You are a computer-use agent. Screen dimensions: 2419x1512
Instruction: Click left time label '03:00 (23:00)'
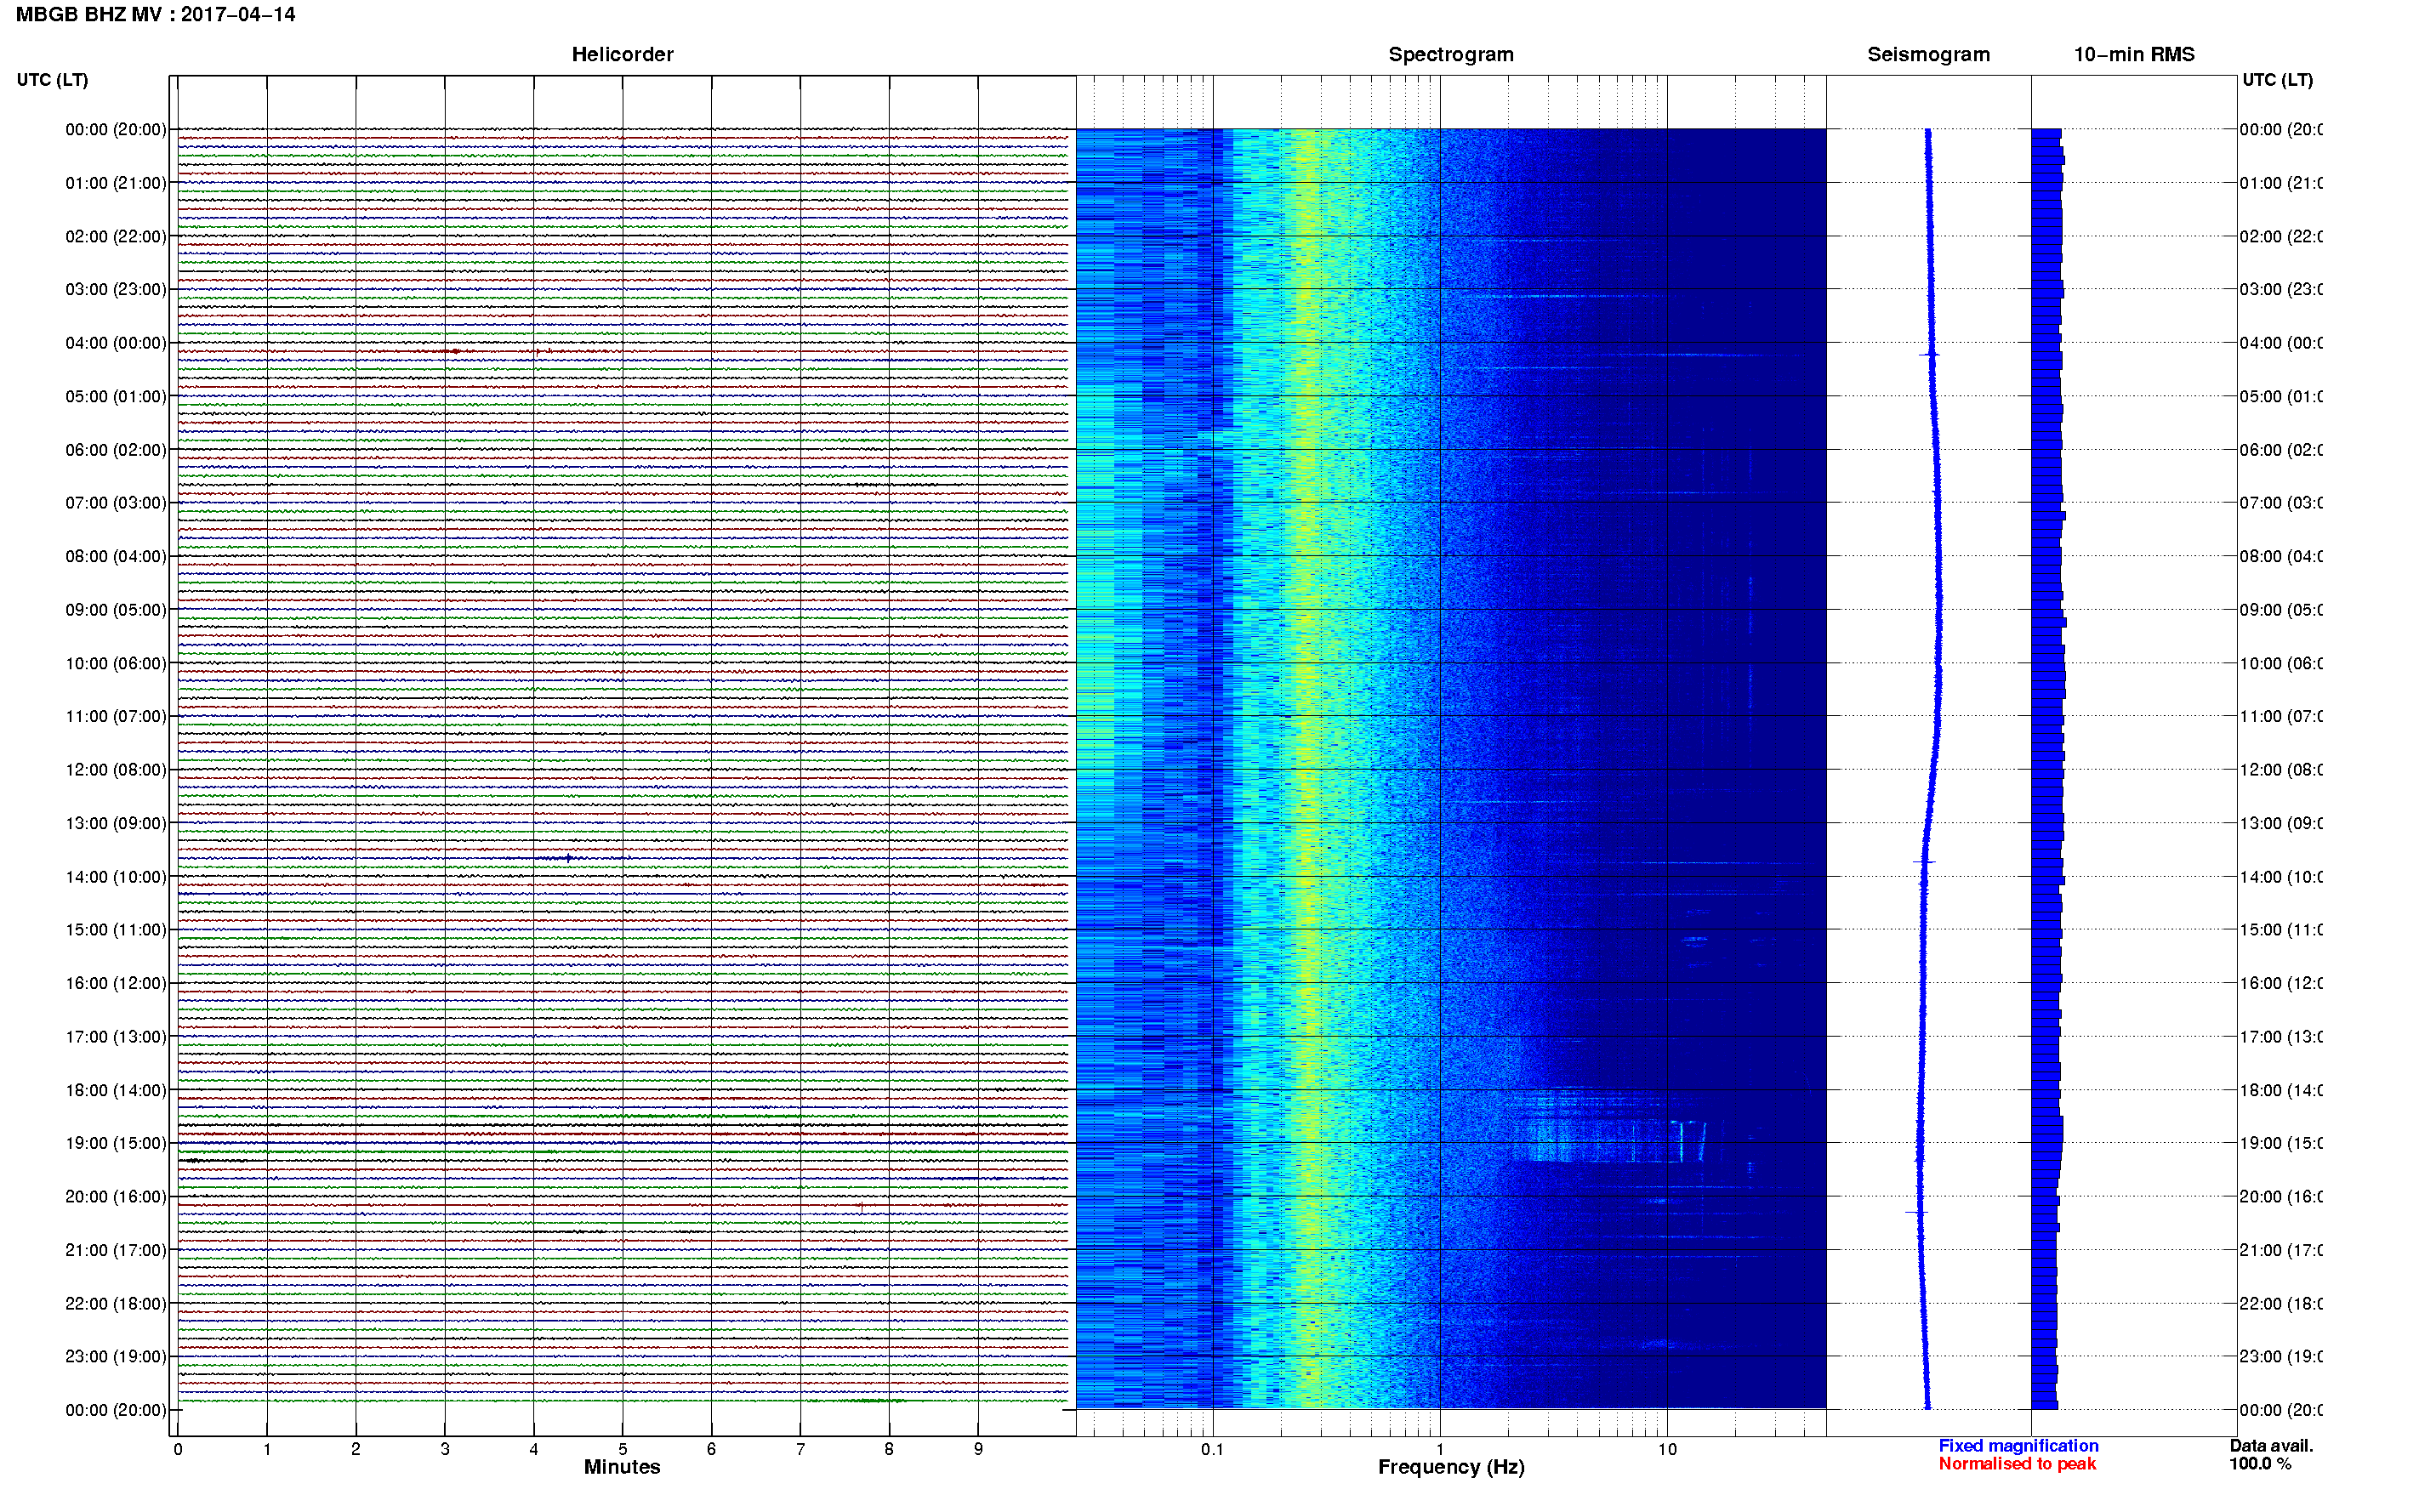click(x=116, y=289)
